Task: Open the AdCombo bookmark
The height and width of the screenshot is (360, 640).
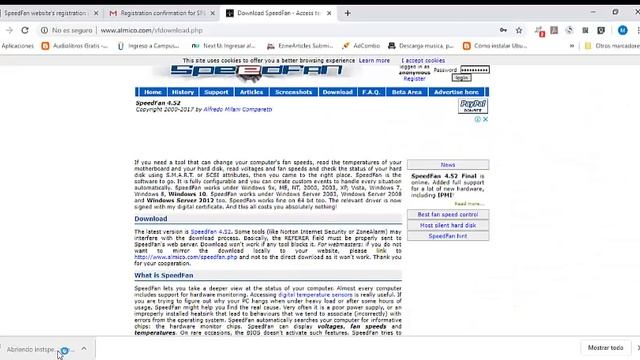Action: pos(361,46)
